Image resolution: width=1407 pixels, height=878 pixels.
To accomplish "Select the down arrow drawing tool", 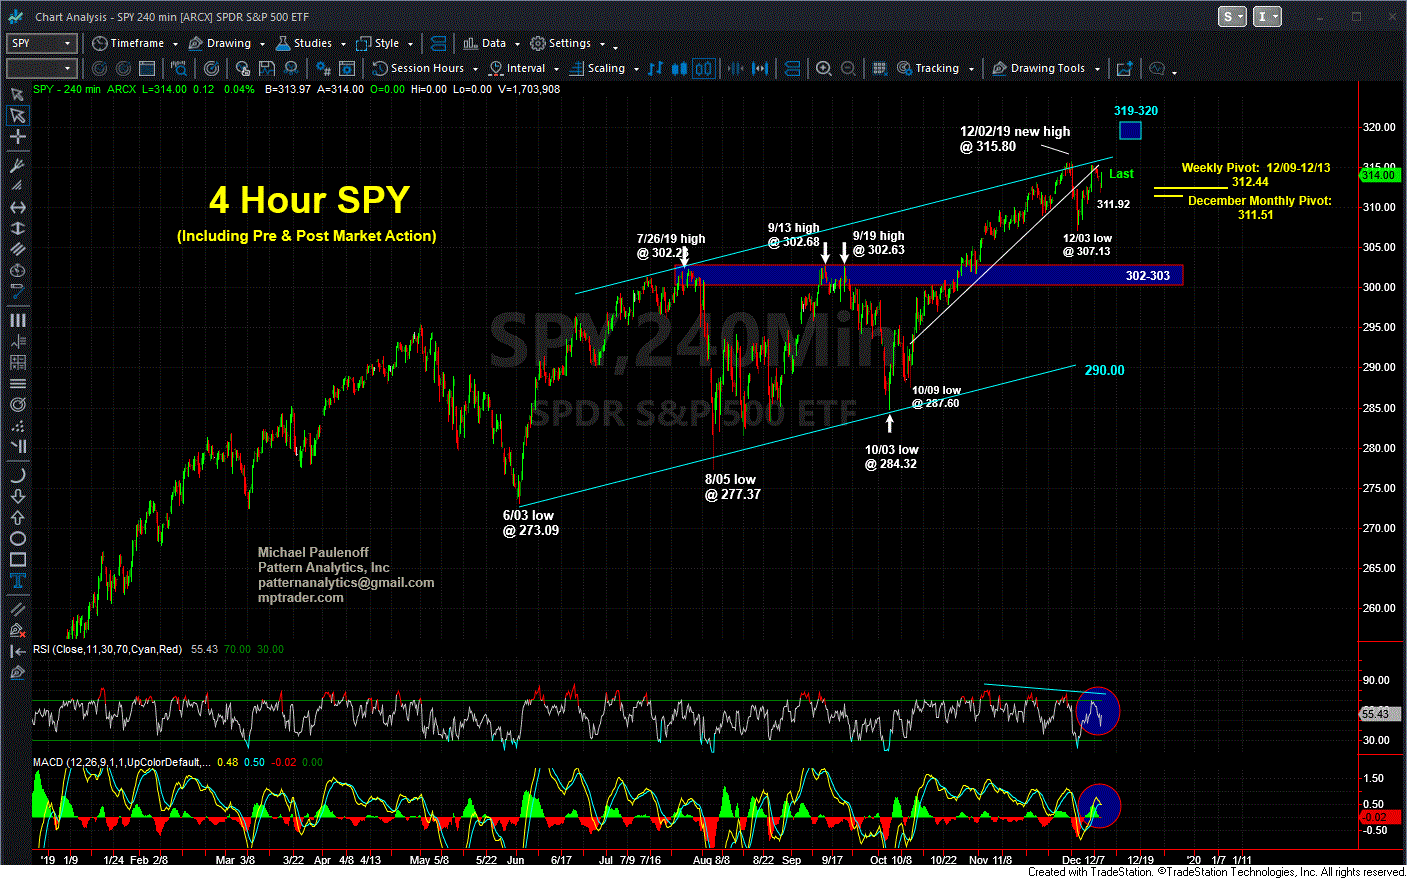I will [x=17, y=496].
